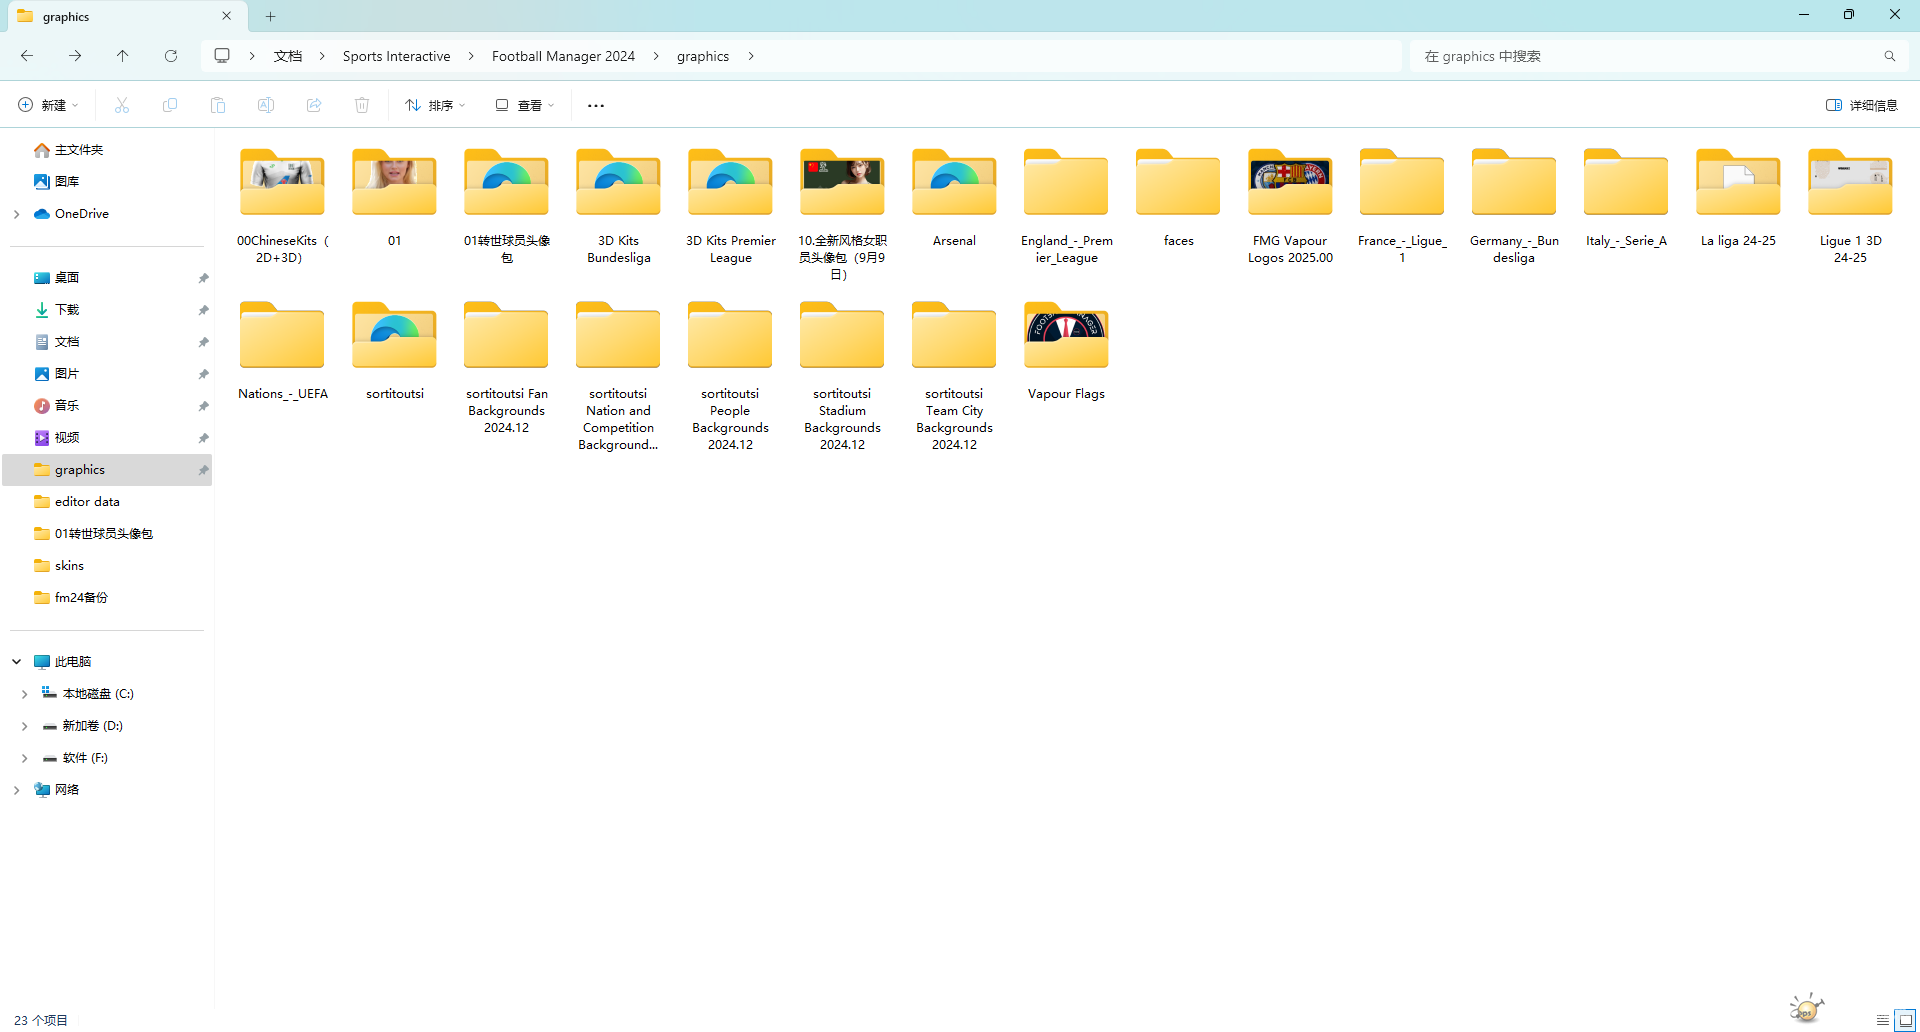Toggle the 详细信息 details pane

pyautogui.click(x=1861, y=105)
